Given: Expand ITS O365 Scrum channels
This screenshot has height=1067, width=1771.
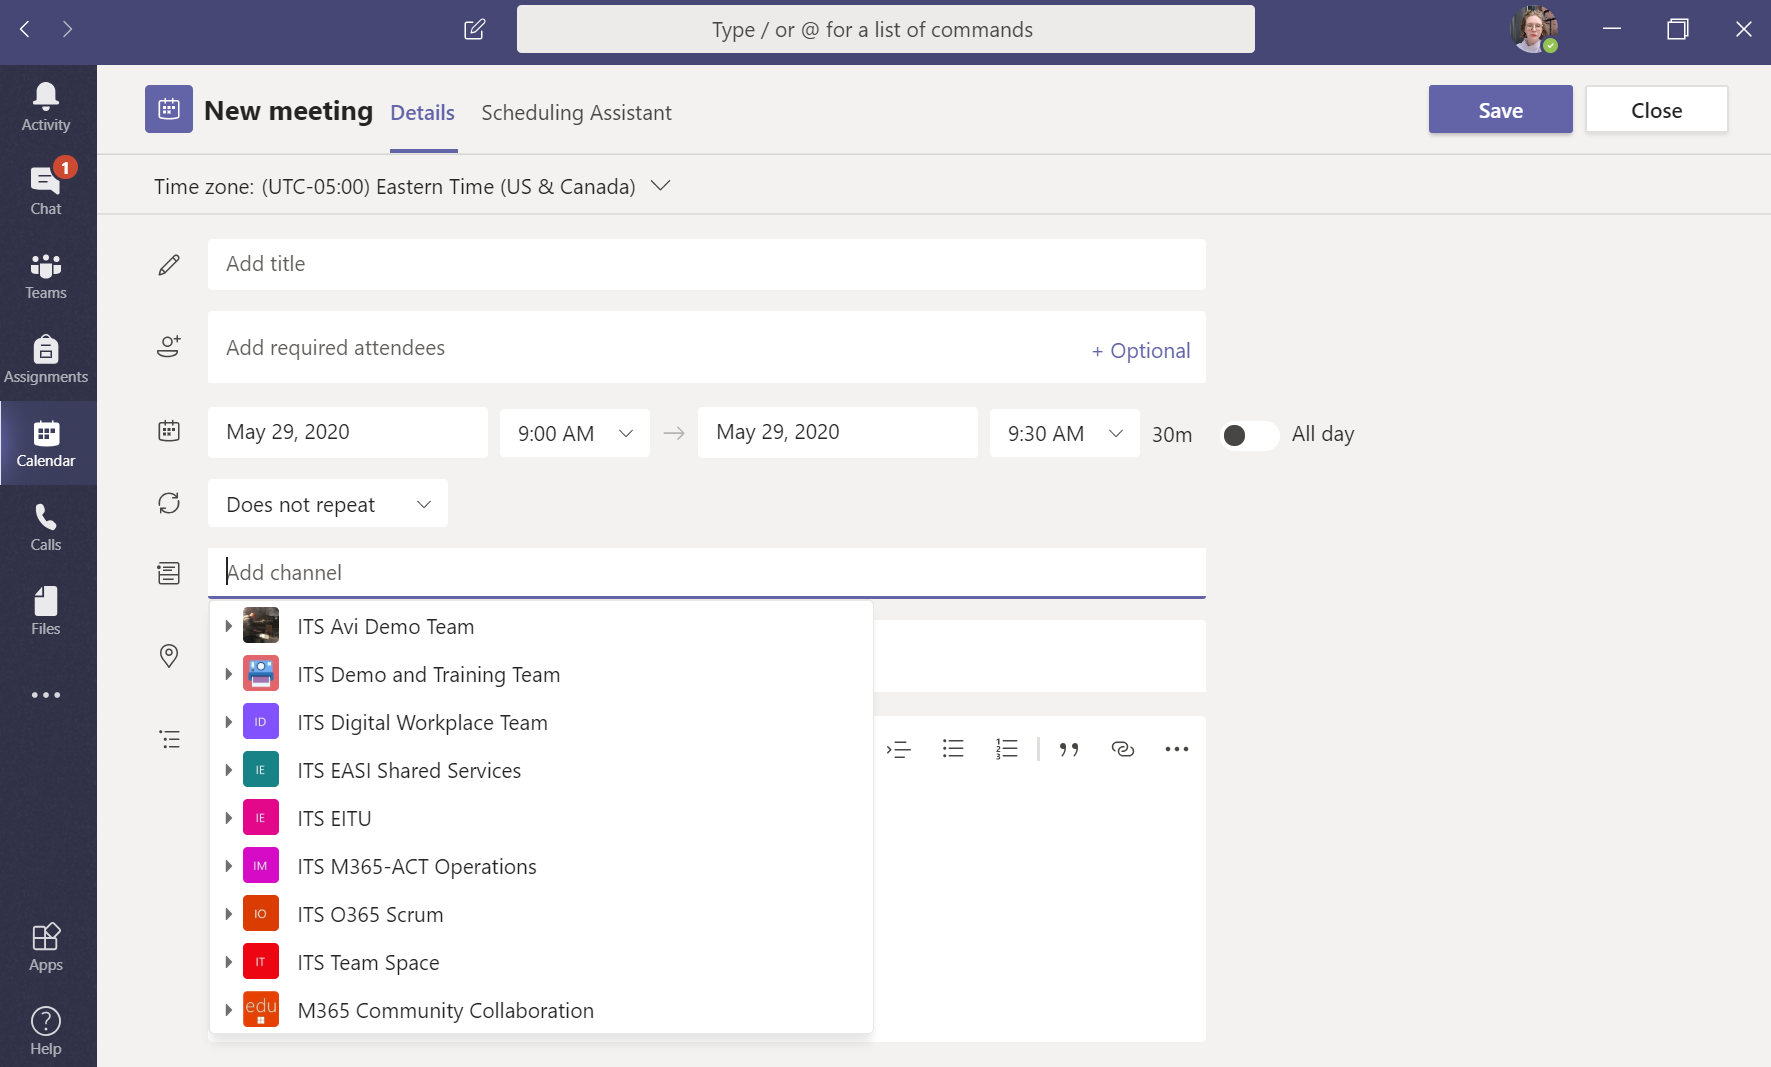Looking at the screenshot, I should 228,914.
